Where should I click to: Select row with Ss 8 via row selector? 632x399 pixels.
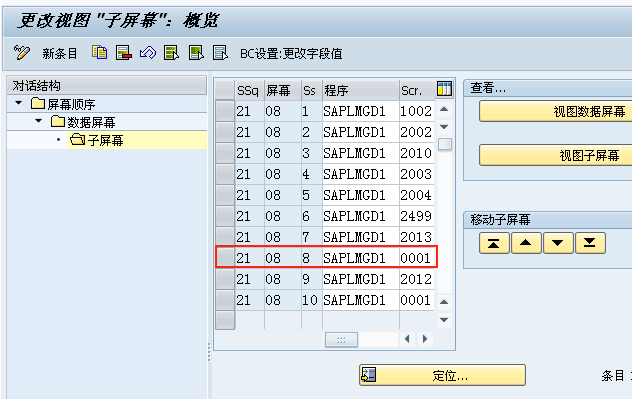[225, 258]
